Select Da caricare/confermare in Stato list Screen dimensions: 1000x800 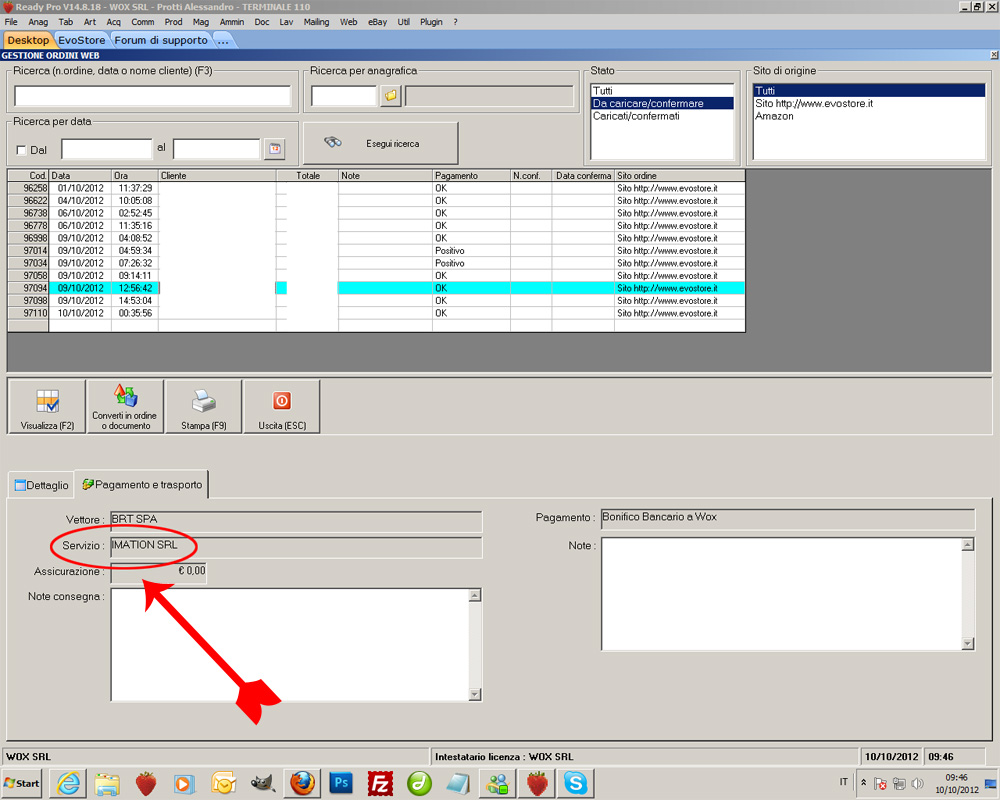point(662,103)
